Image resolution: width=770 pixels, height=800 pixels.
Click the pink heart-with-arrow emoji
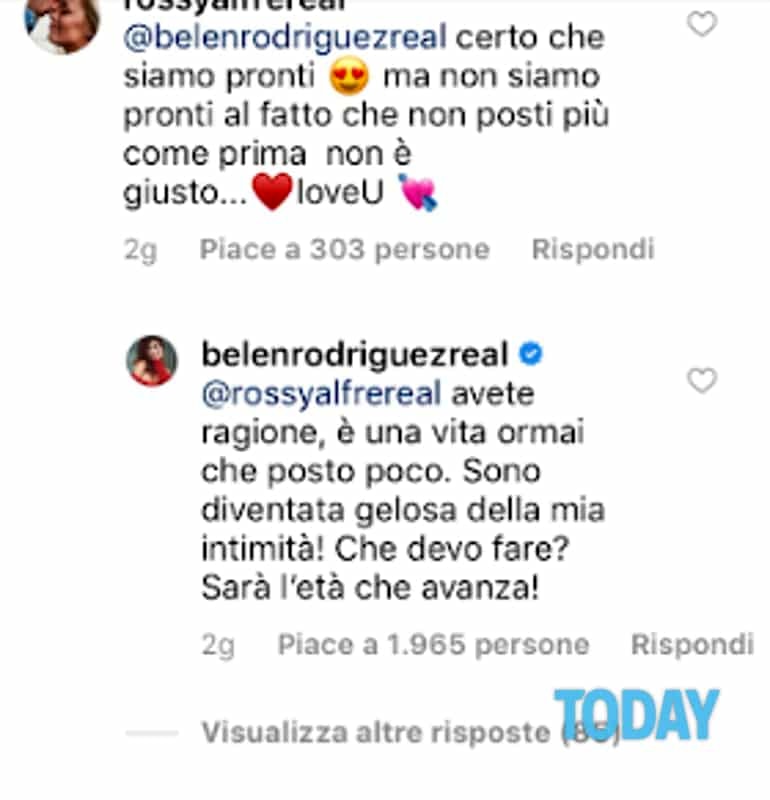[417, 192]
